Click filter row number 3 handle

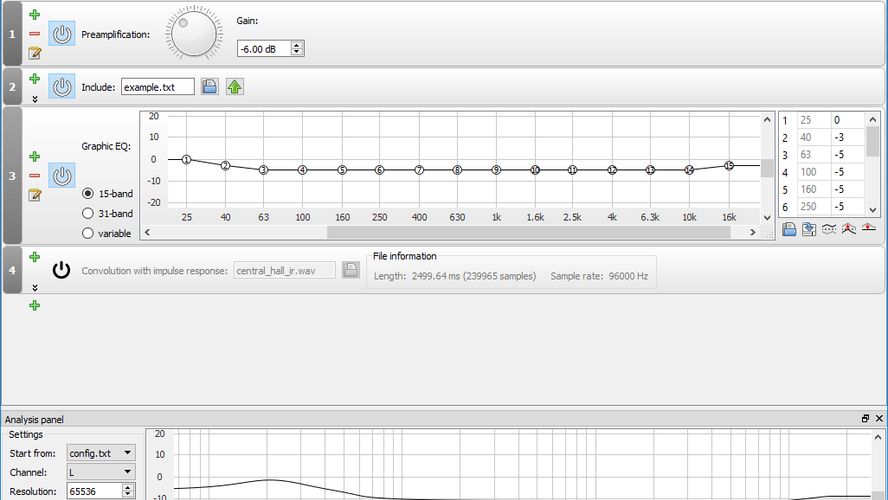click(x=12, y=176)
